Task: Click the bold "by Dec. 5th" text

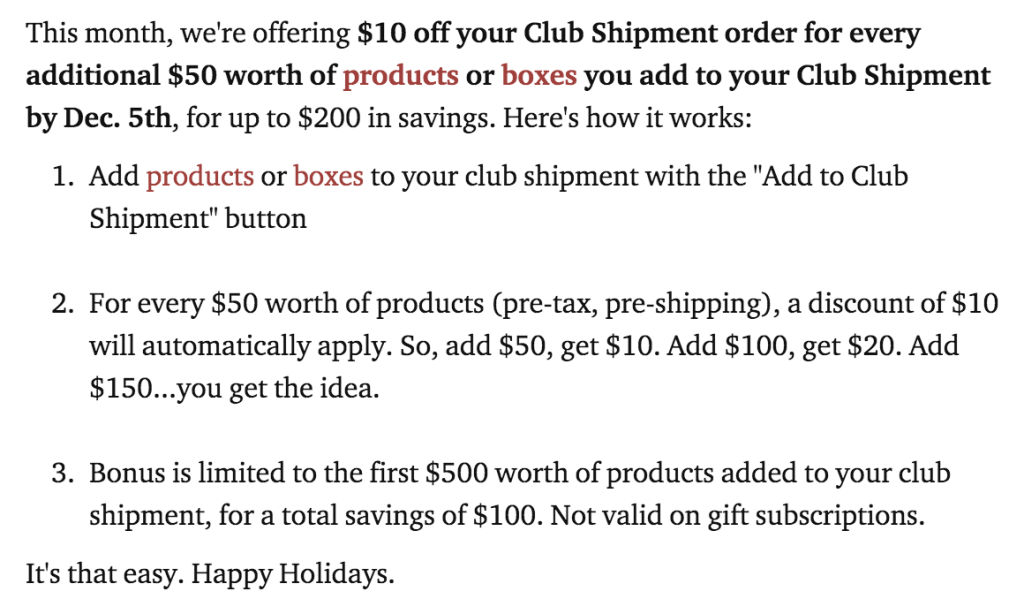Action: point(99,118)
